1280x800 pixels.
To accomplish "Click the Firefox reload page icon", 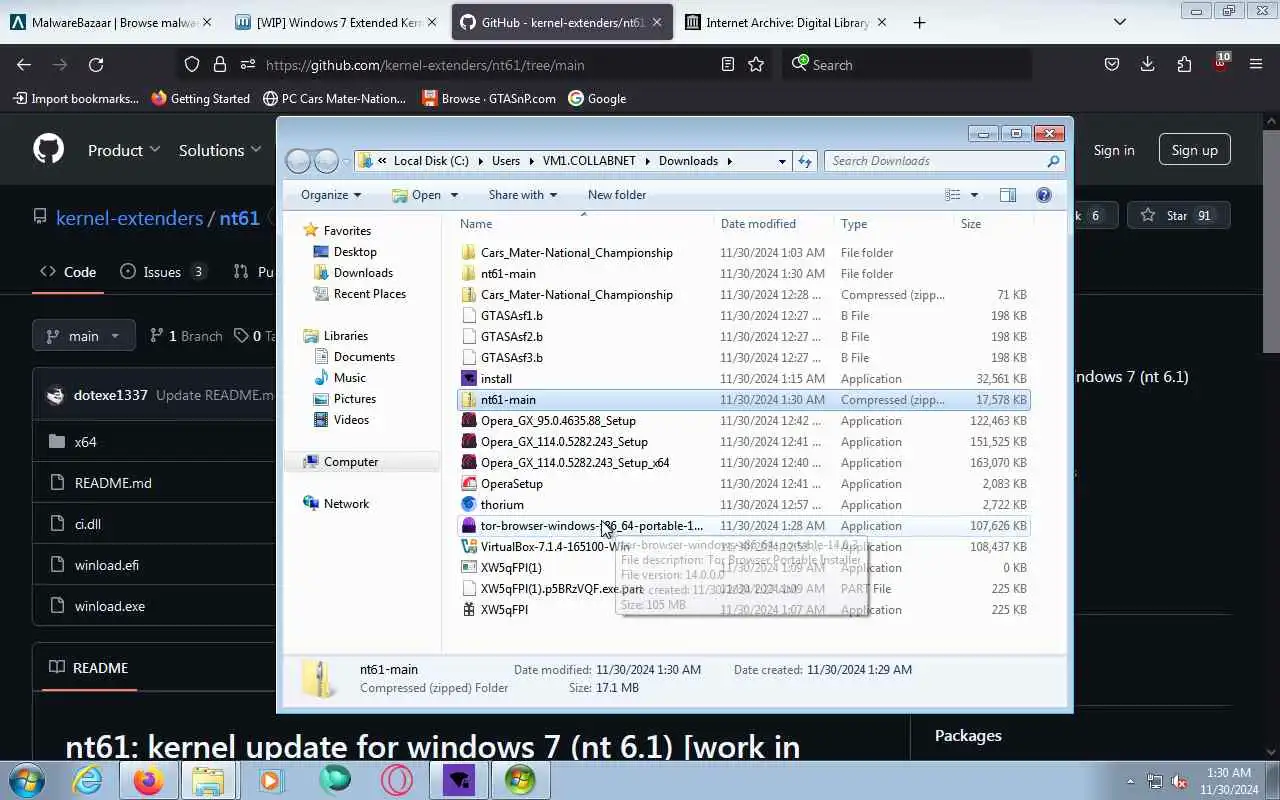I will (x=96, y=64).
